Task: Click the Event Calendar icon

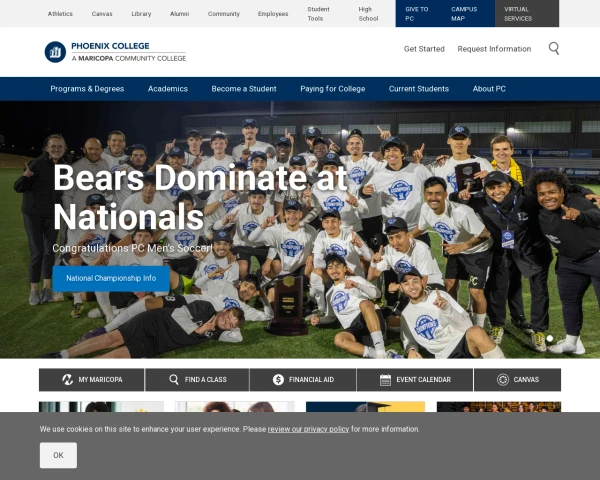Action: click(x=385, y=380)
